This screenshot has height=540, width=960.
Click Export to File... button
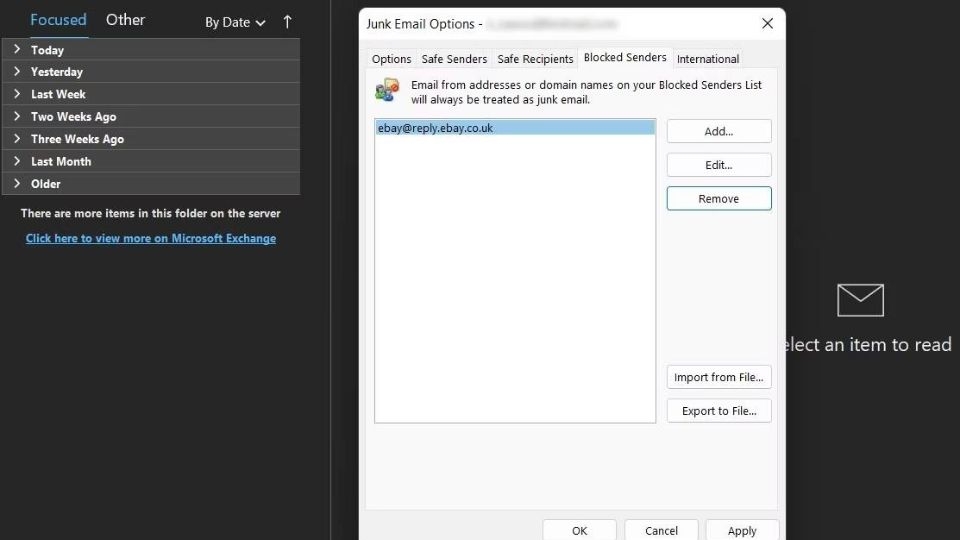(x=719, y=411)
